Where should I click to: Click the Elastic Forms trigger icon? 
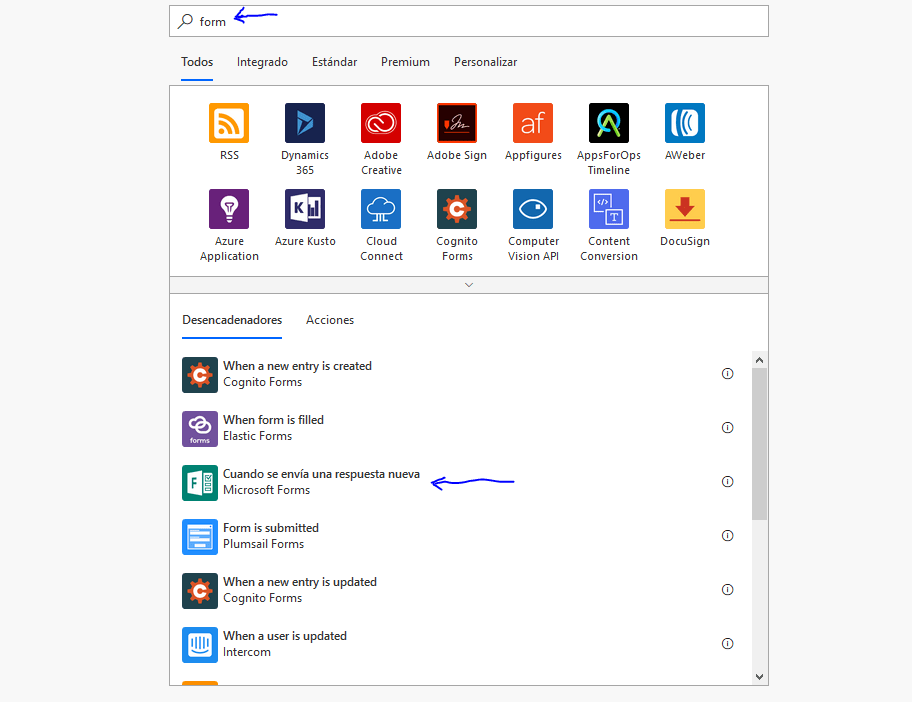tap(200, 429)
